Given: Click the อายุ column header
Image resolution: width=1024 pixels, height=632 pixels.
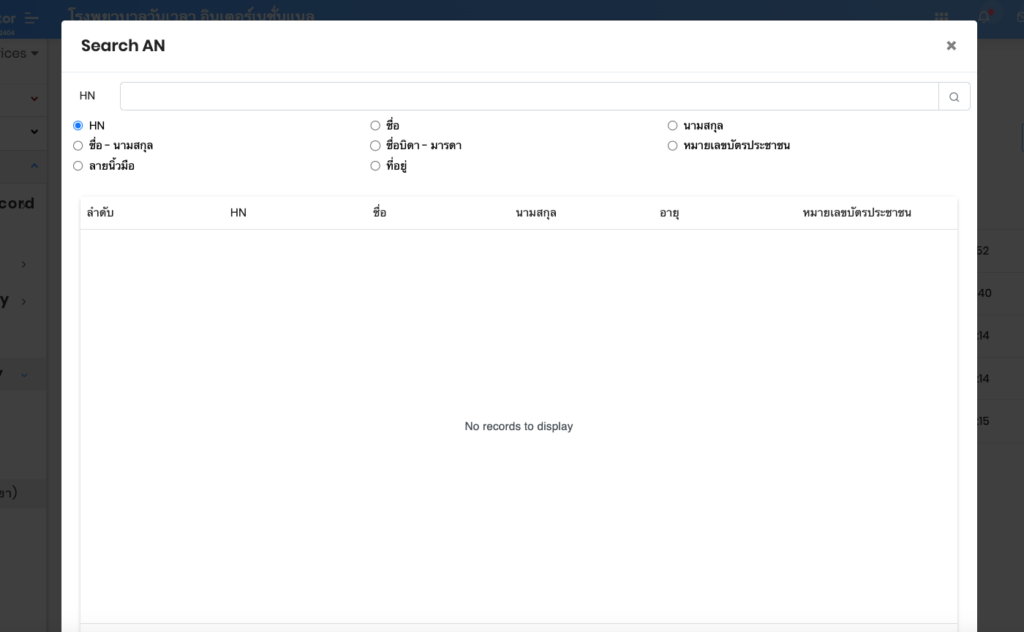Looking at the screenshot, I should pos(669,213).
